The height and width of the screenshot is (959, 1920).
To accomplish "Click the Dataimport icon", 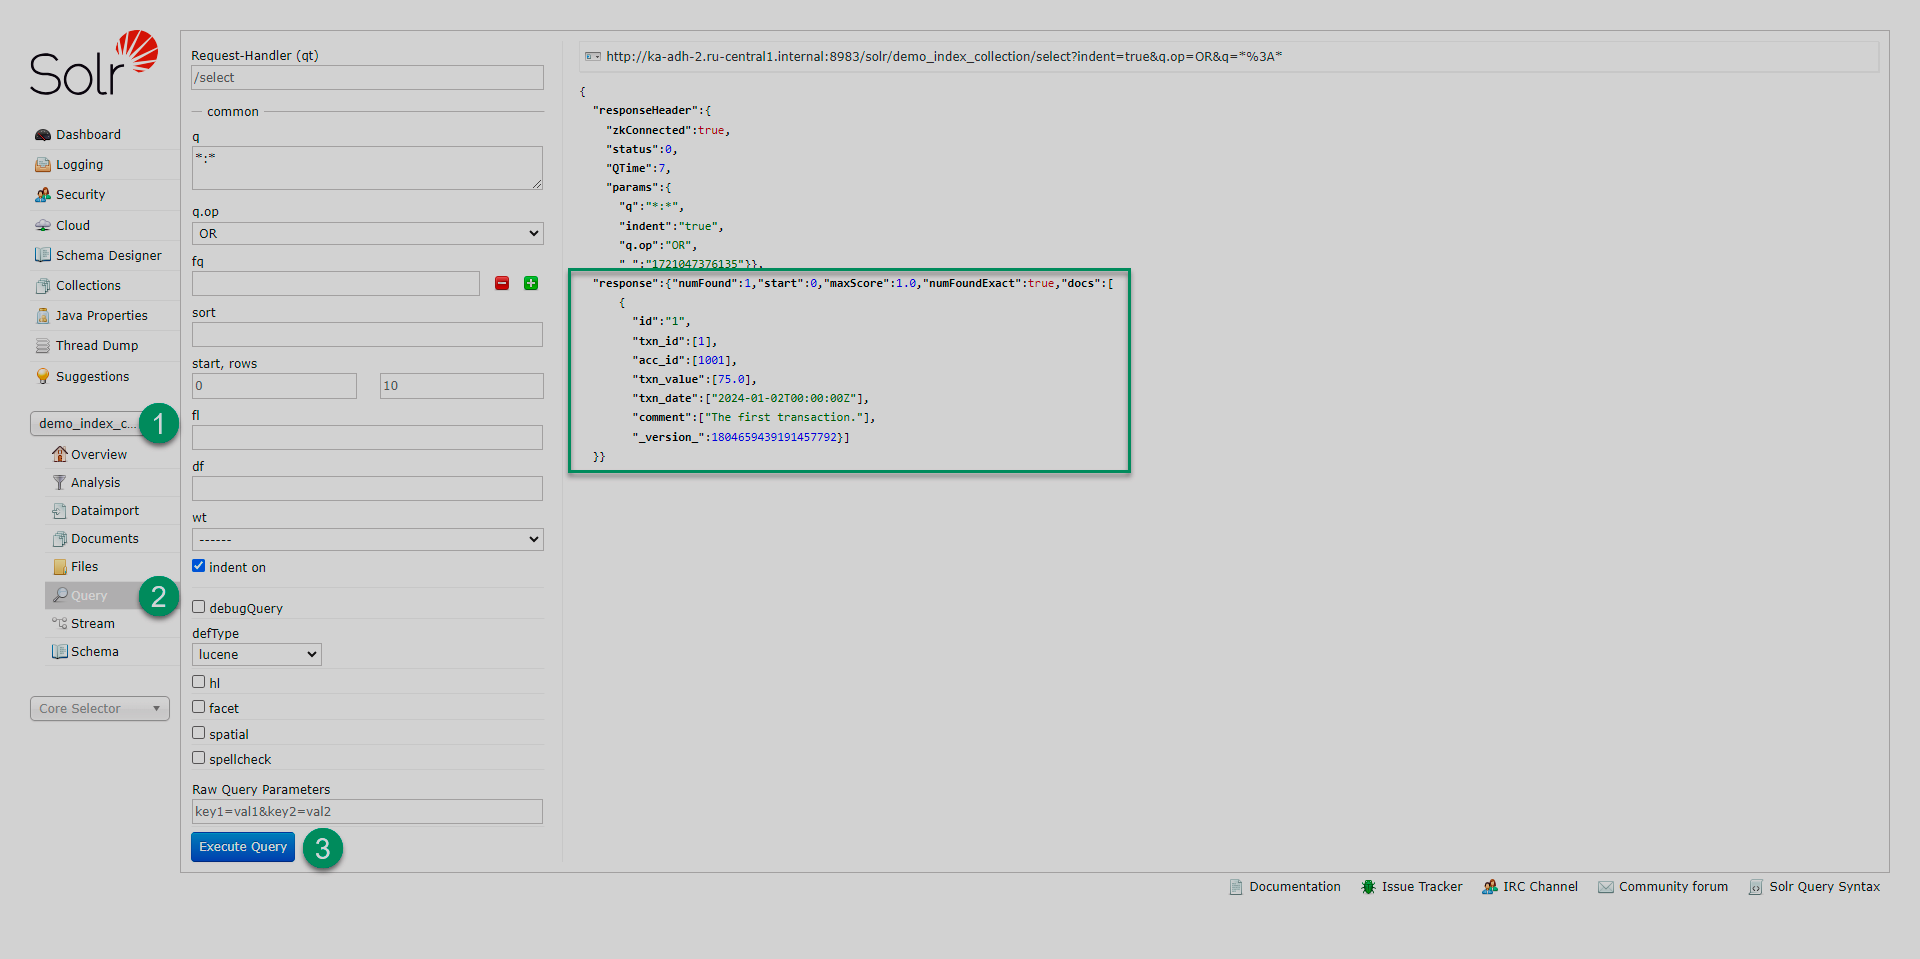I will 60,511.
